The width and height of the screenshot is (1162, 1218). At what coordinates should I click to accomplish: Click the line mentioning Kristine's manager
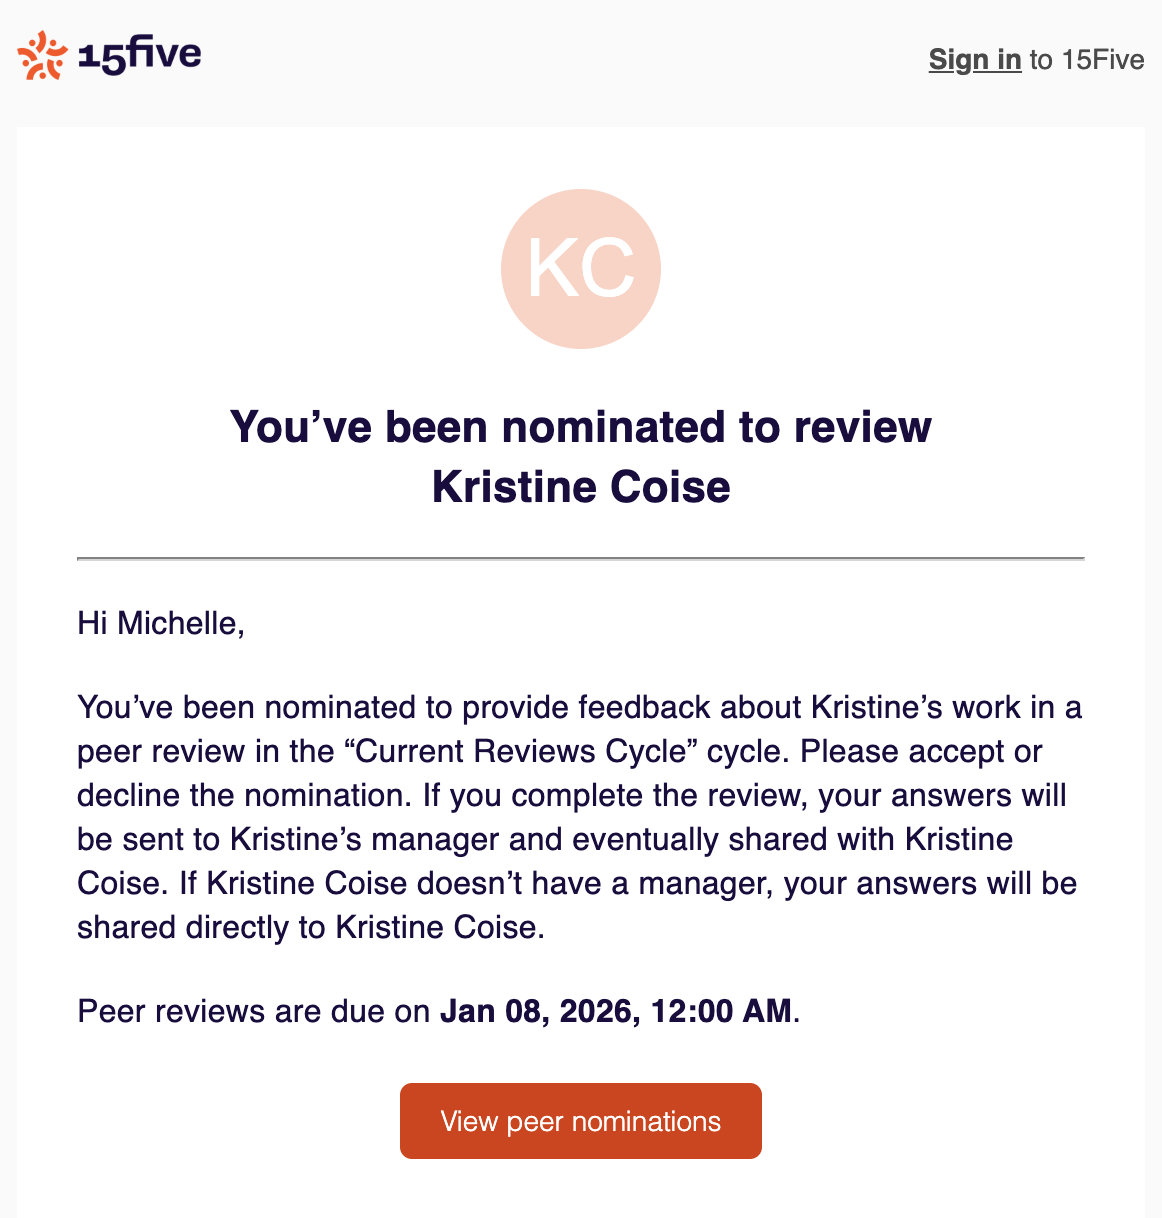point(545,840)
